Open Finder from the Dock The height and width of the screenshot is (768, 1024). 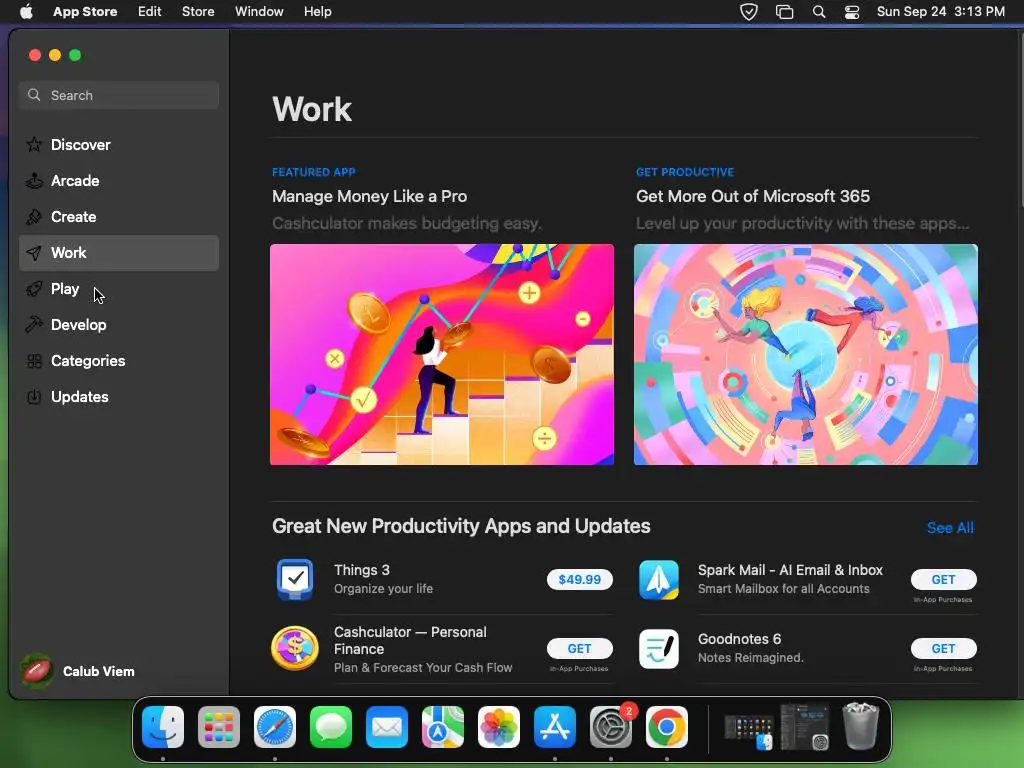click(x=163, y=726)
